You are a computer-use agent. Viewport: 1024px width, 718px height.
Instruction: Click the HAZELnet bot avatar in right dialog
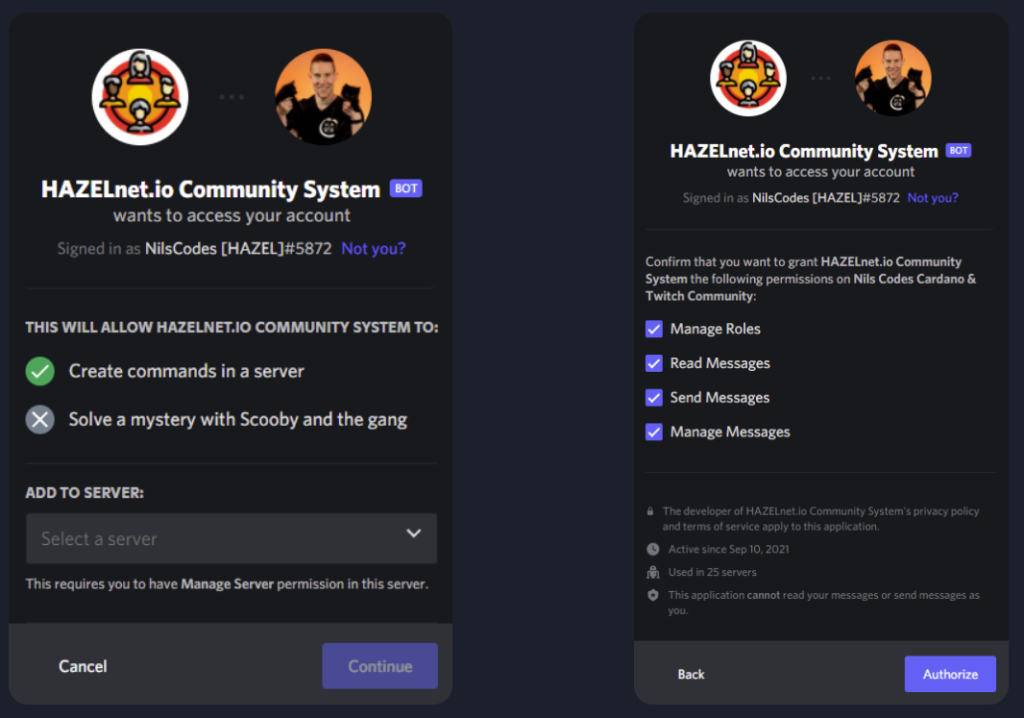(748, 78)
